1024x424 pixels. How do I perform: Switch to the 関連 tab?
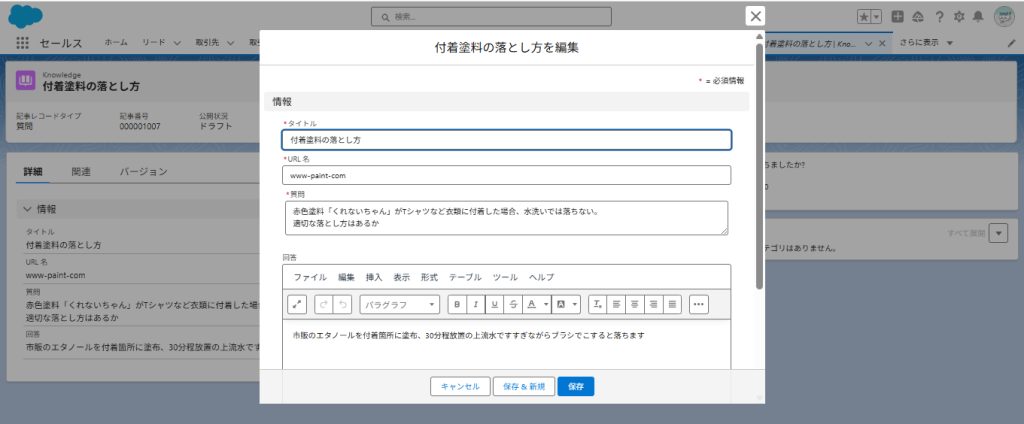pyautogui.click(x=81, y=172)
